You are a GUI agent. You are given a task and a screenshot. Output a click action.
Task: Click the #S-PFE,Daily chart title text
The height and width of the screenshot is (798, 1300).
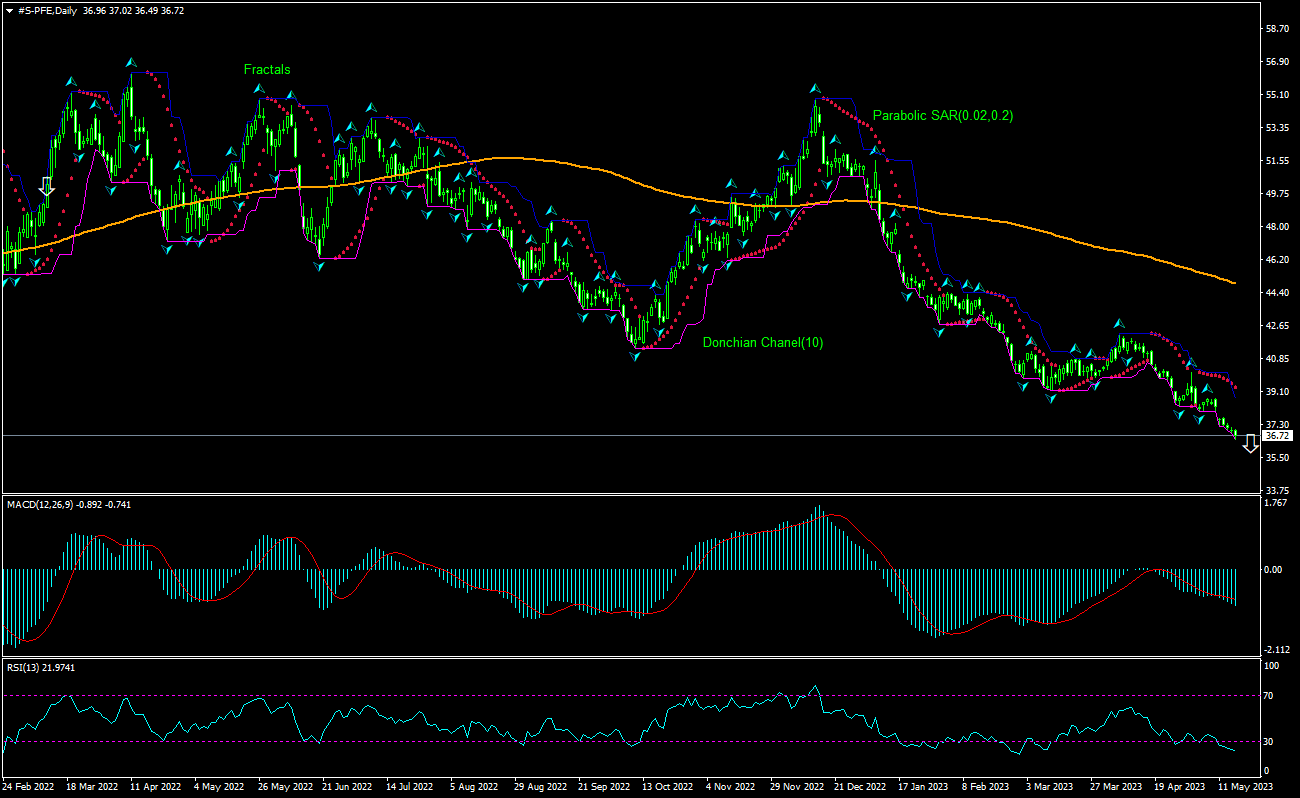[50, 10]
